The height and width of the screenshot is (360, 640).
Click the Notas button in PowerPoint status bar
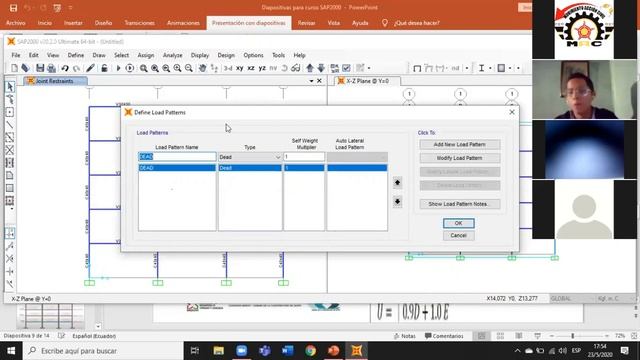pos(405,336)
